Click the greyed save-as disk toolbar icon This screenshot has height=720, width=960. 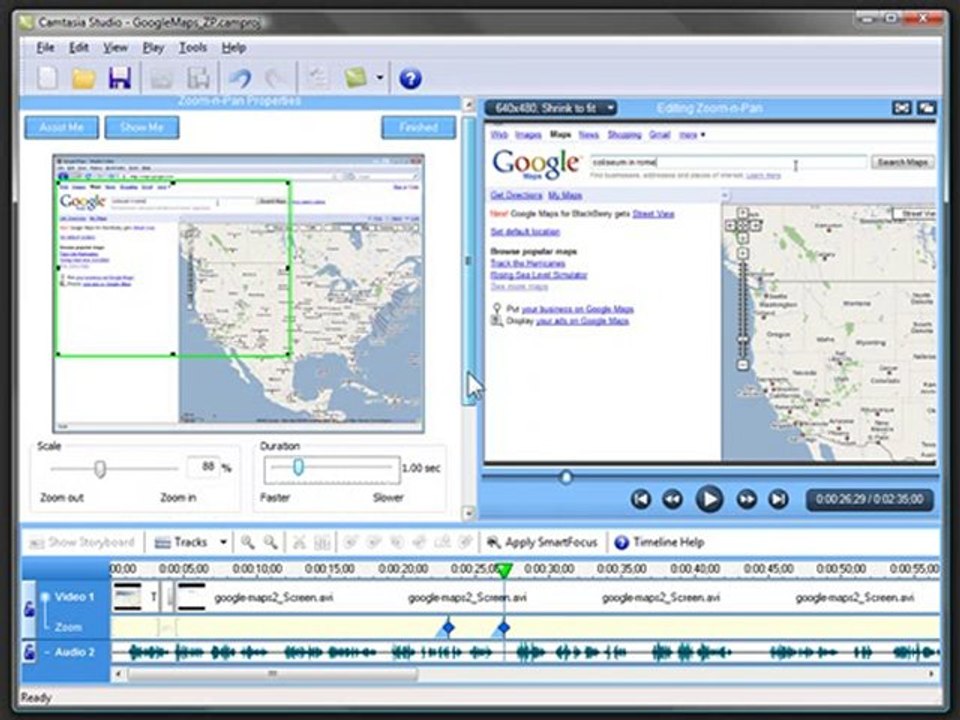point(198,78)
